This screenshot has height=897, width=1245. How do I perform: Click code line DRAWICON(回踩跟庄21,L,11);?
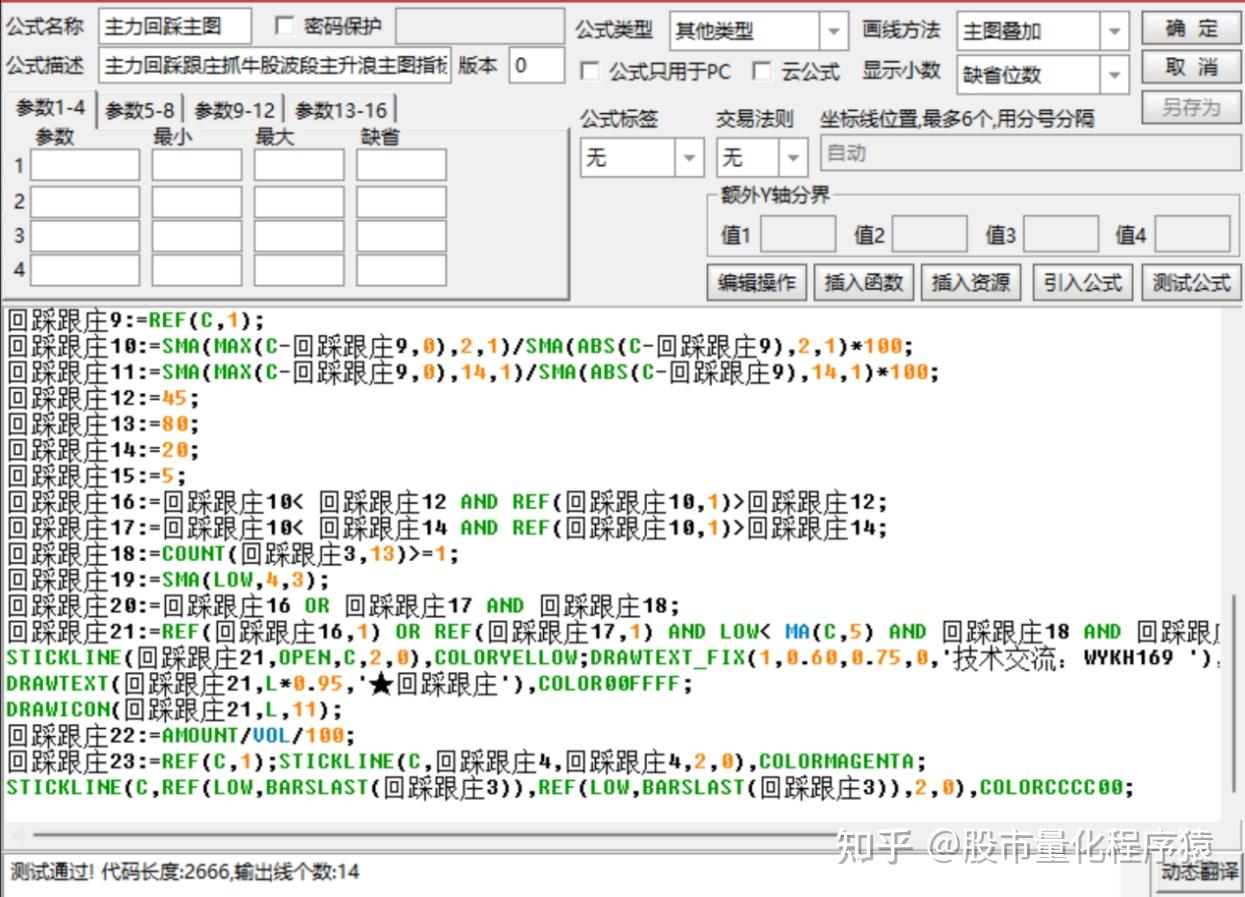coord(173,710)
